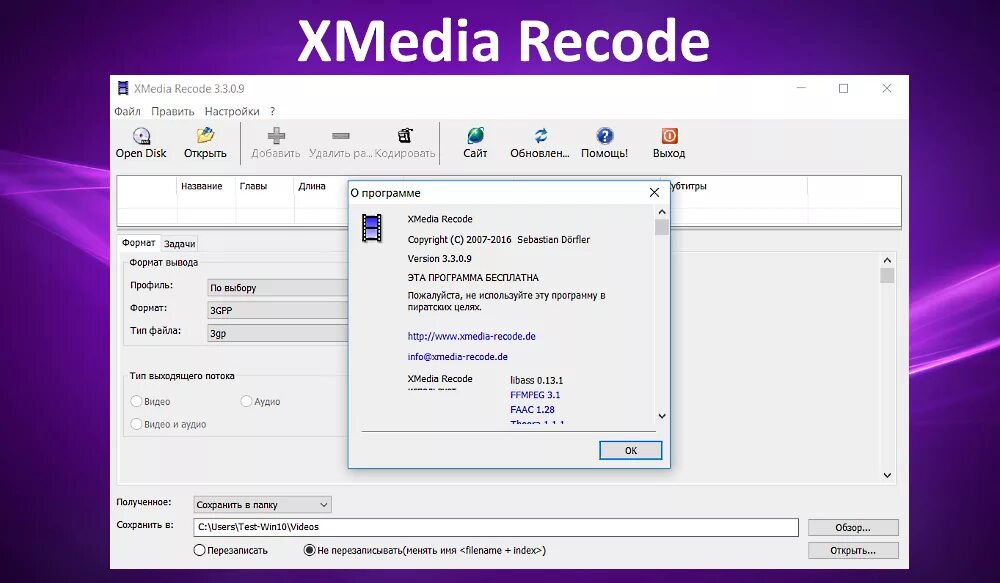Click the Copyright (C) 2007-2016 line
The image size is (1000, 583).
point(499,239)
